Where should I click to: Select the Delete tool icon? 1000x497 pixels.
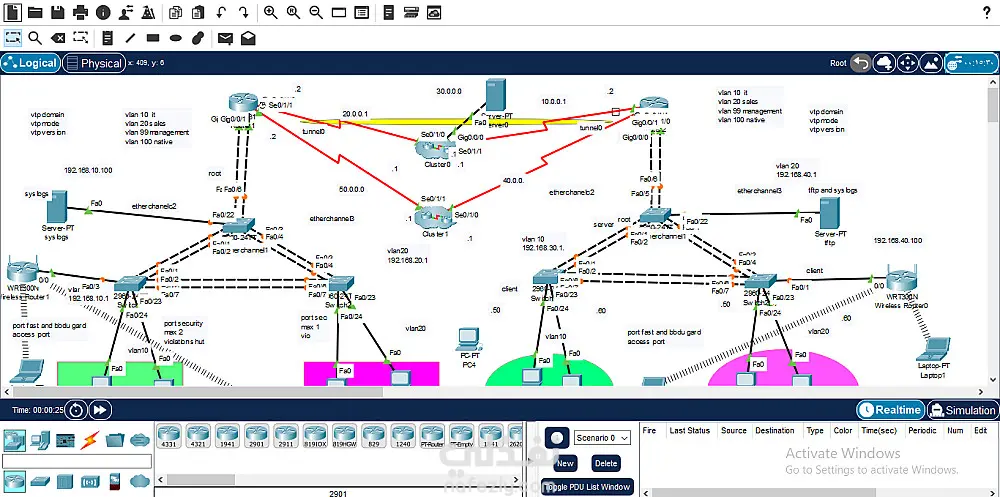(x=58, y=38)
